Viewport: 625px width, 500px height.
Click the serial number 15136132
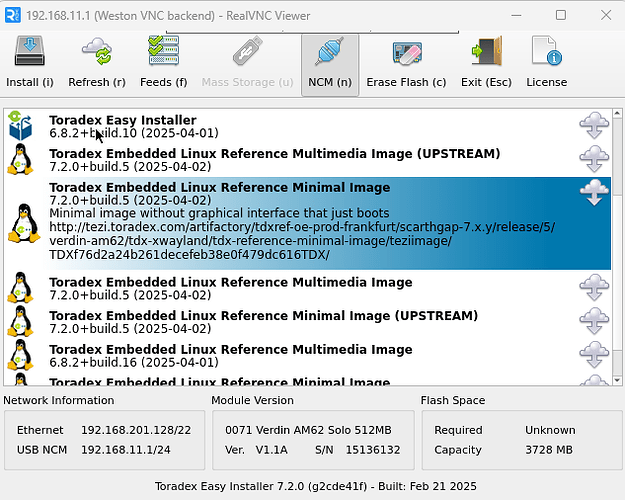coord(373,450)
